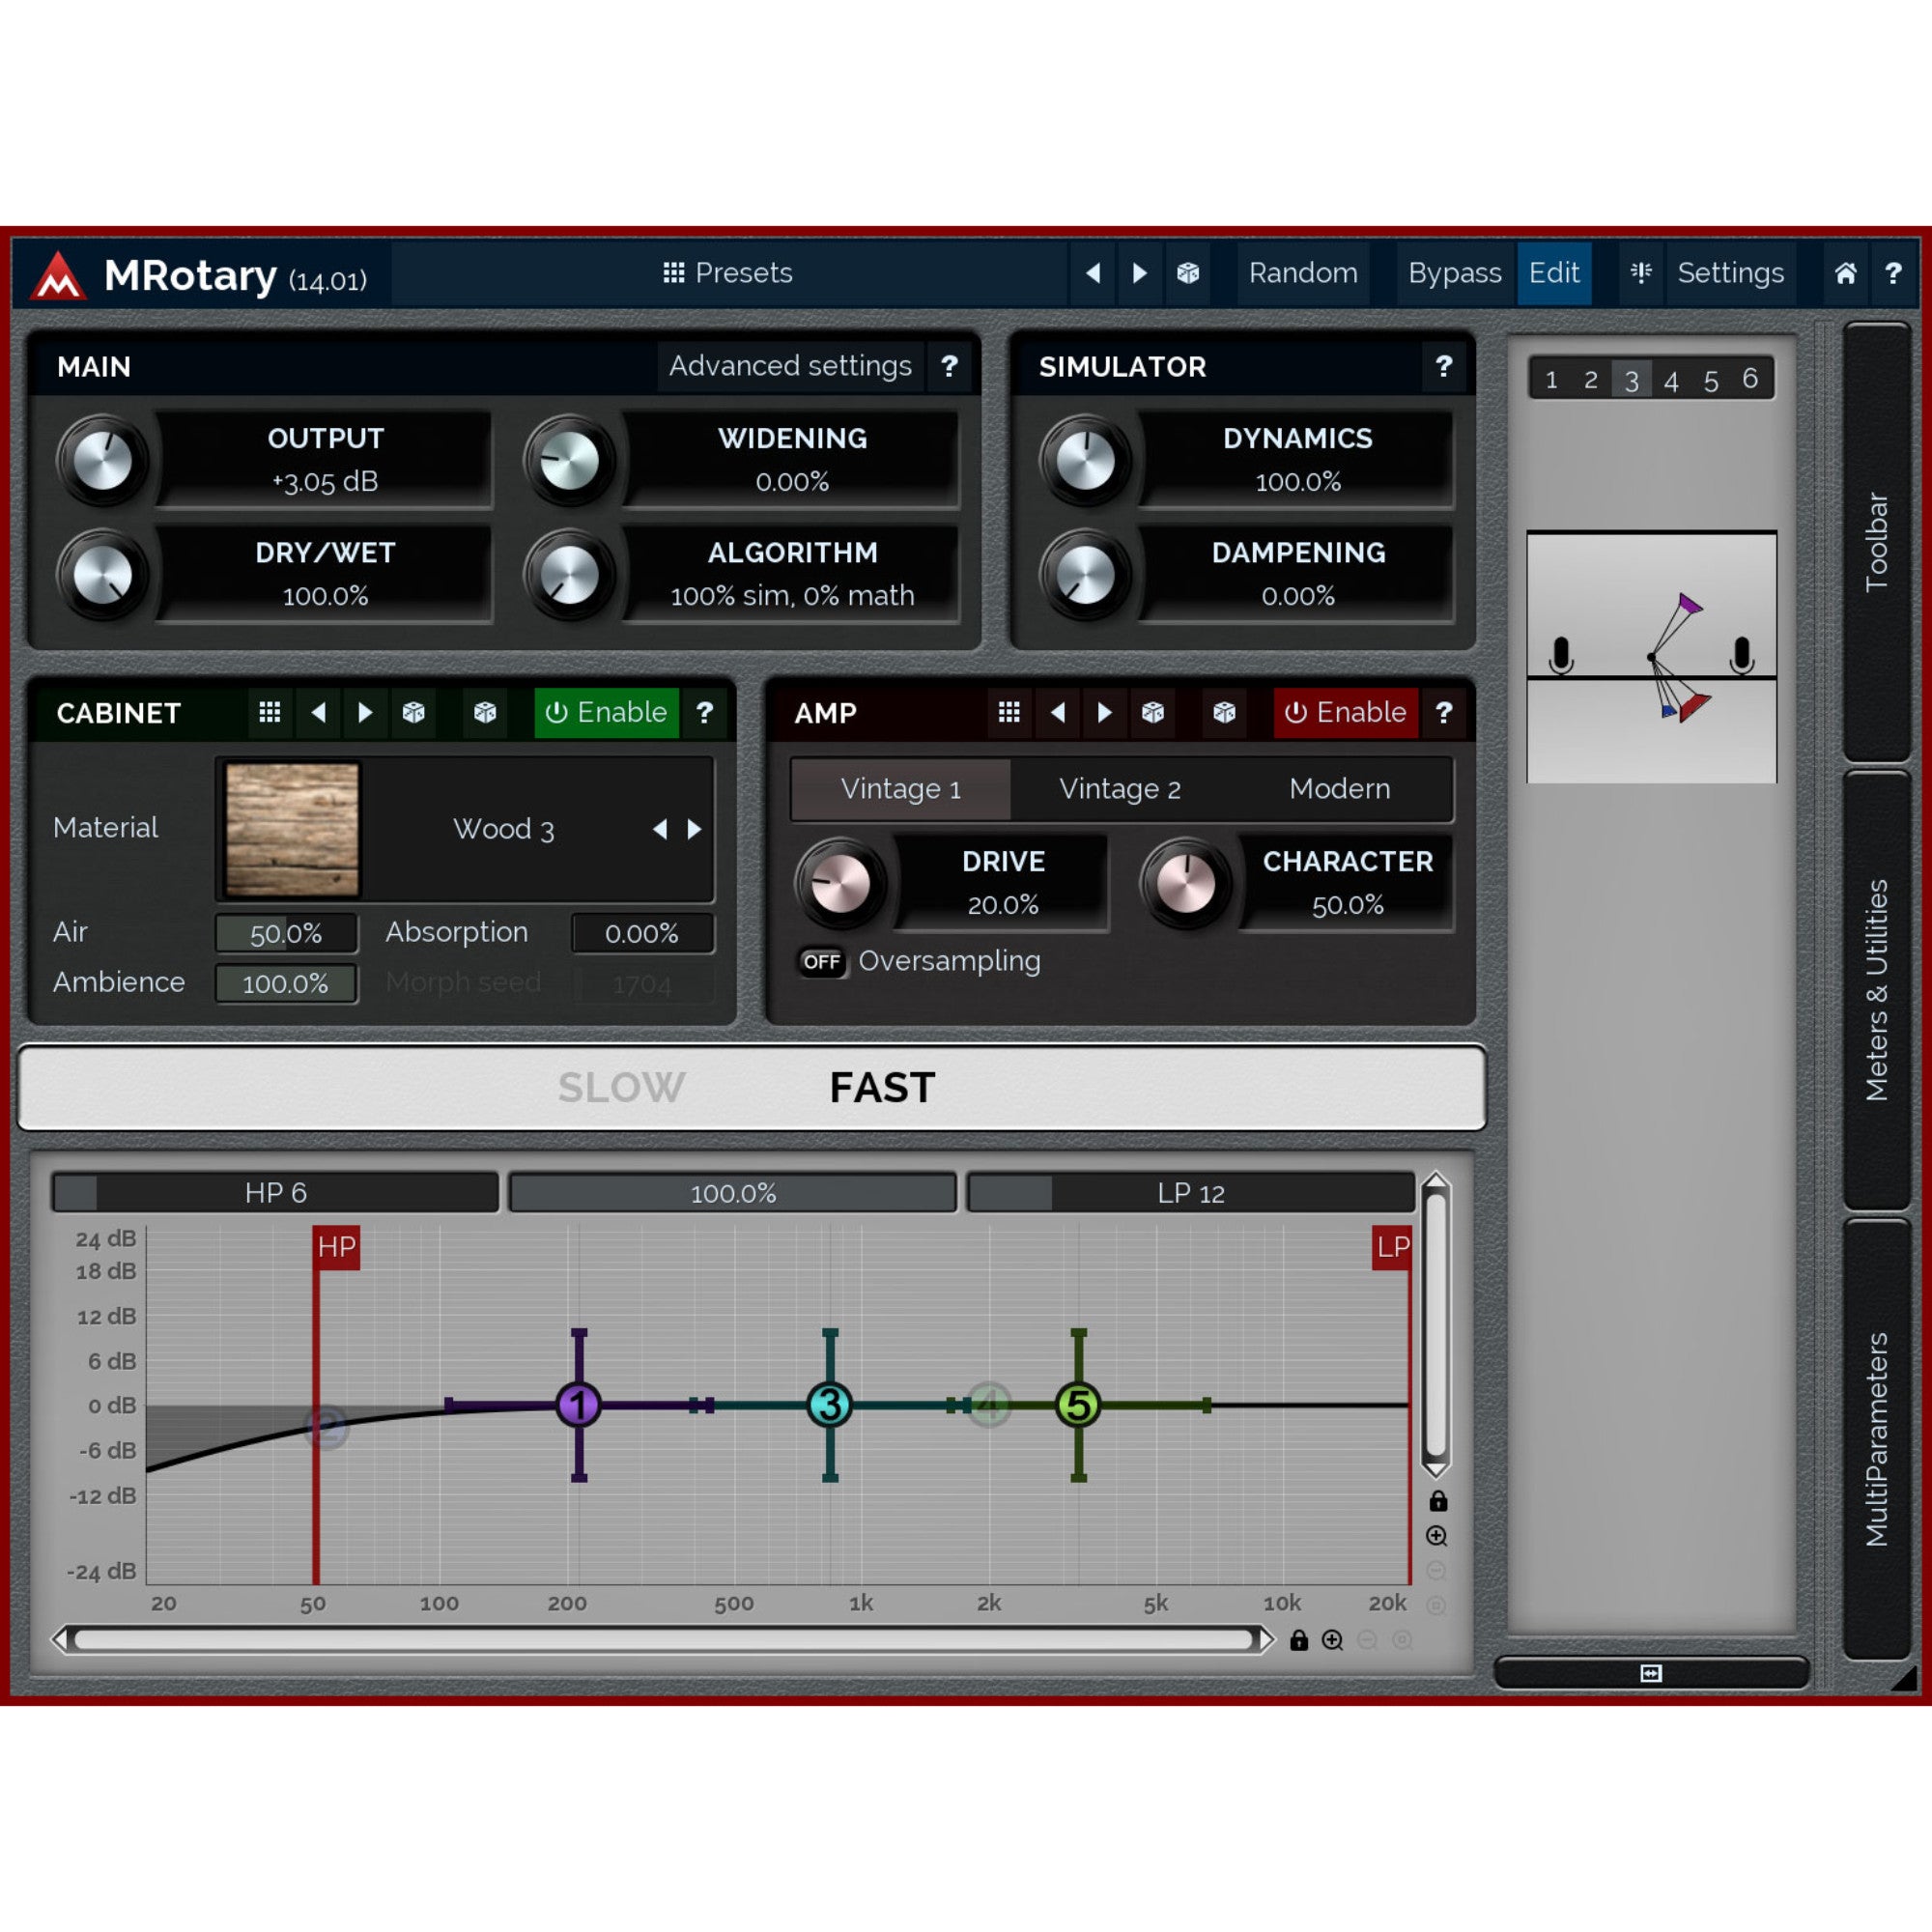Open HP 6 filter type selector
The width and height of the screenshot is (1932, 1932).
275,1192
